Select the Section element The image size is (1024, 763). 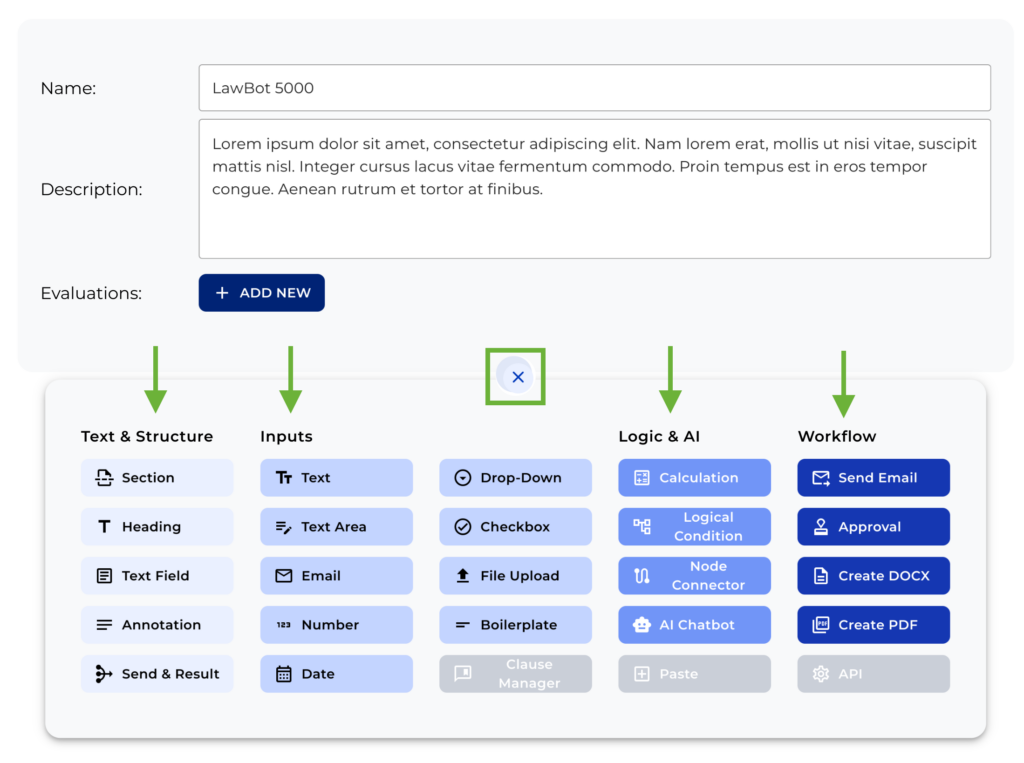tap(157, 477)
